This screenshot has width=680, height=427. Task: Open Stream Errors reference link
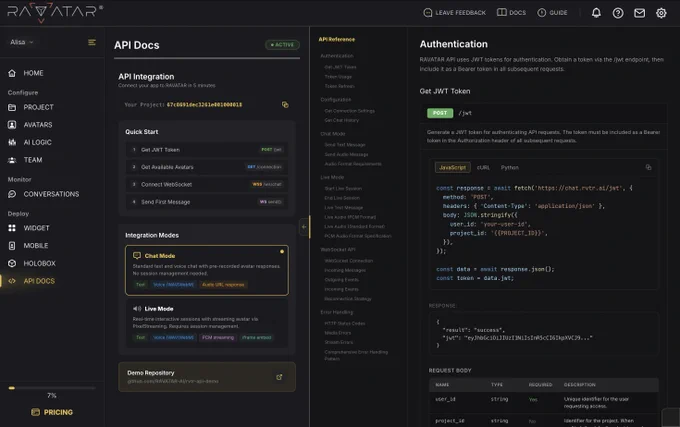click(x=339, y=342)
